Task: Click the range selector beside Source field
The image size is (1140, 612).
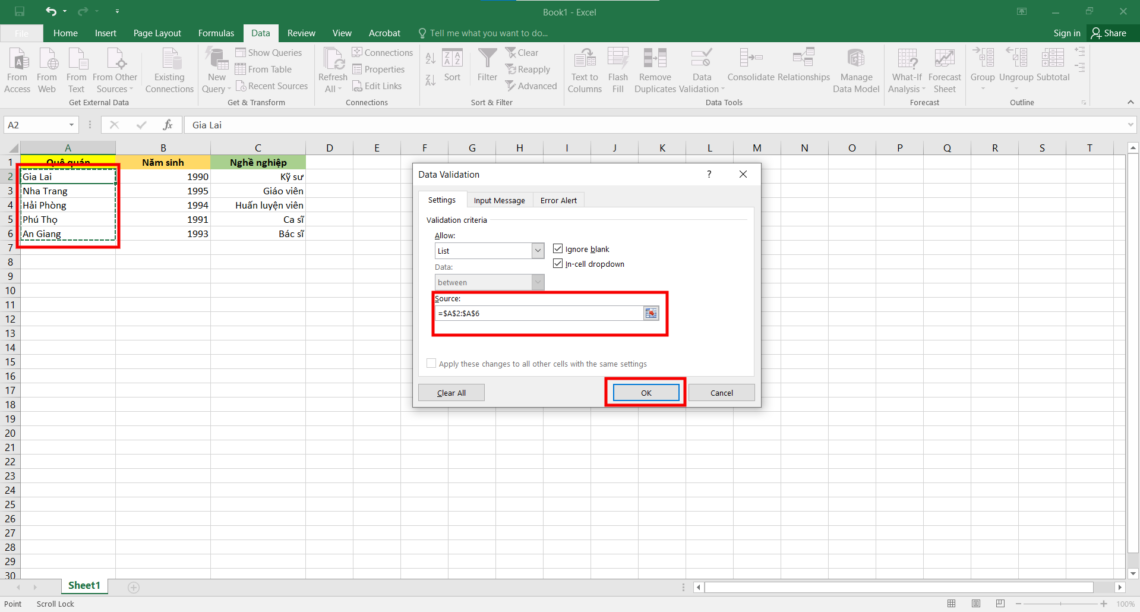Action: (x=651, y=313)
